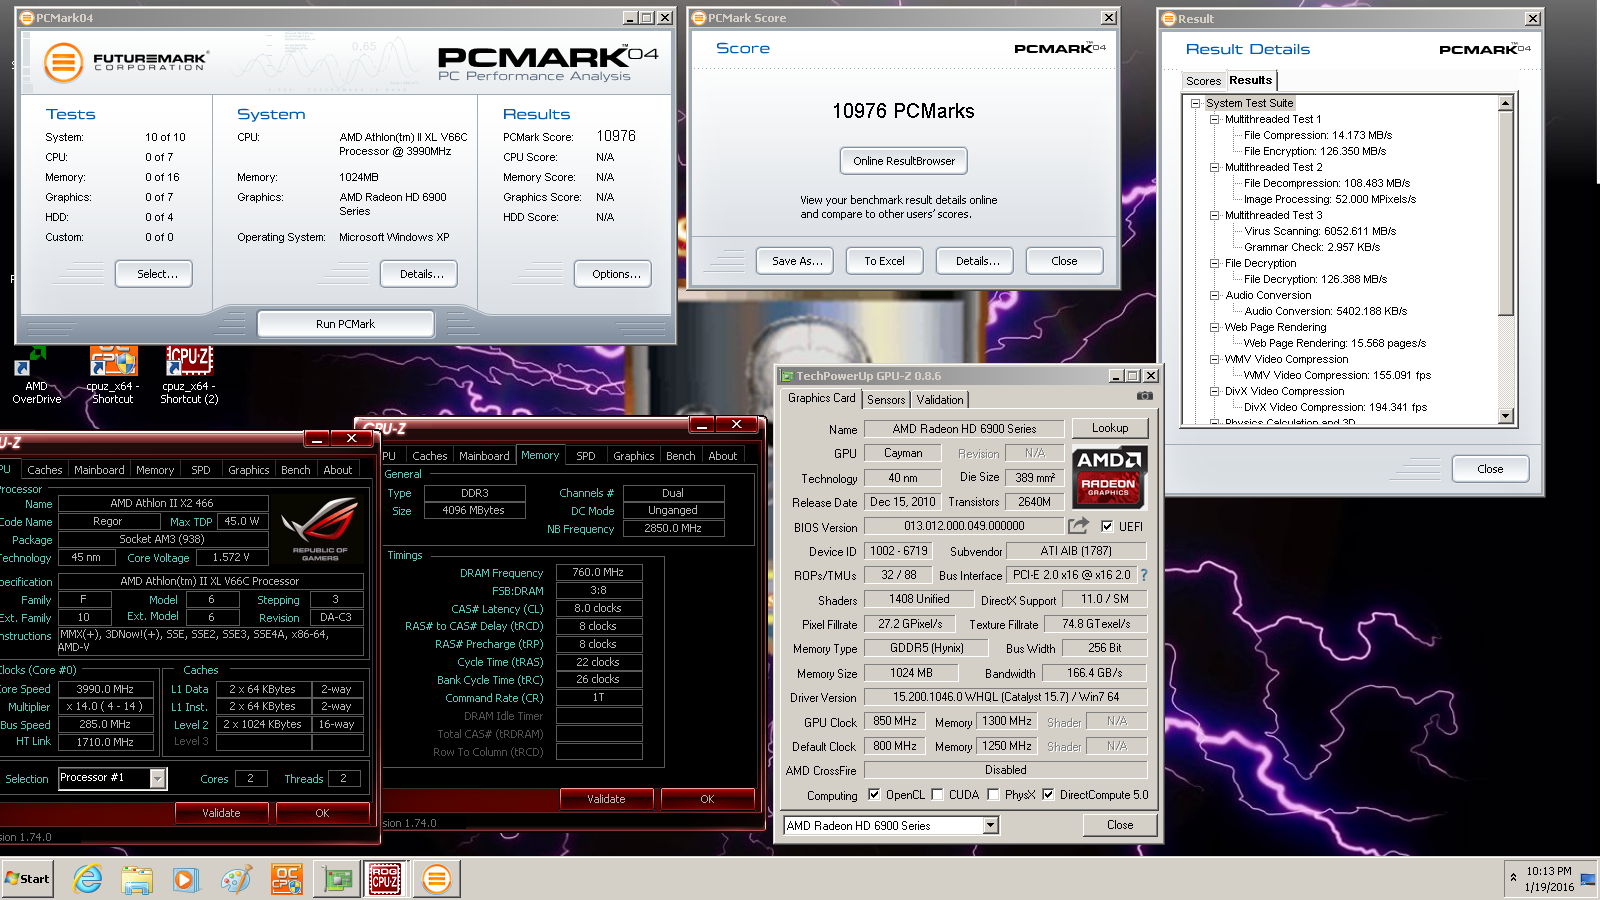Open Windows Media Player taskbar icon
Image resolution: width=1600 pixels, height=900 pixels.
point(185,879)
